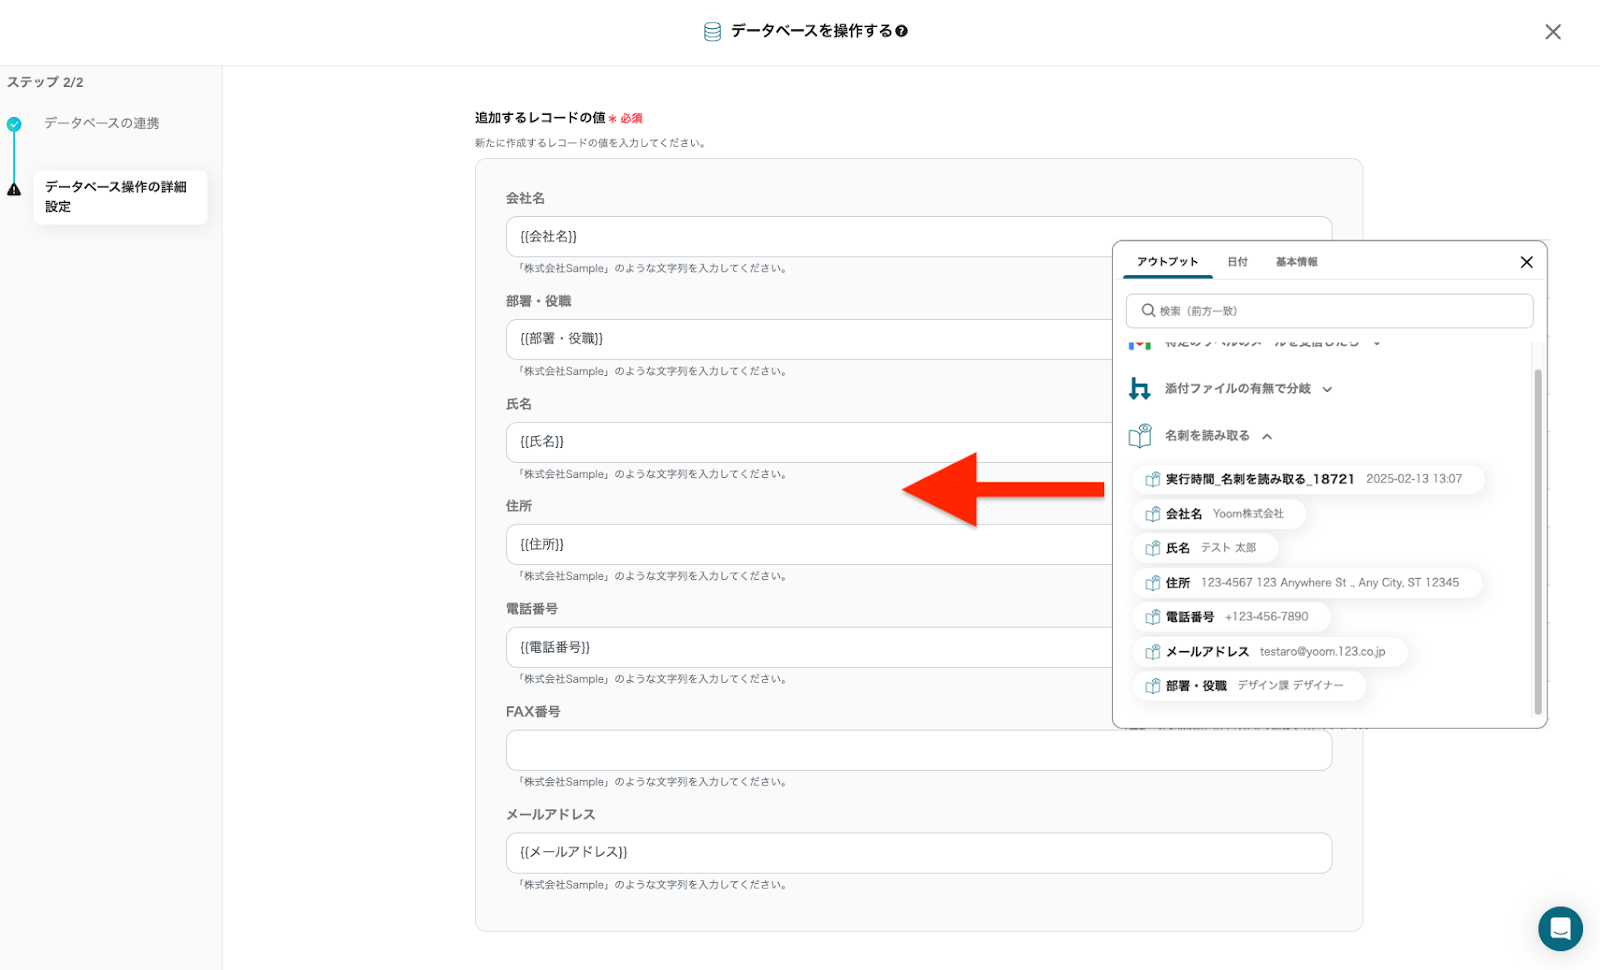Close the output popup panel
The width and height of the screenshot is (1600, 970).
1526,262
